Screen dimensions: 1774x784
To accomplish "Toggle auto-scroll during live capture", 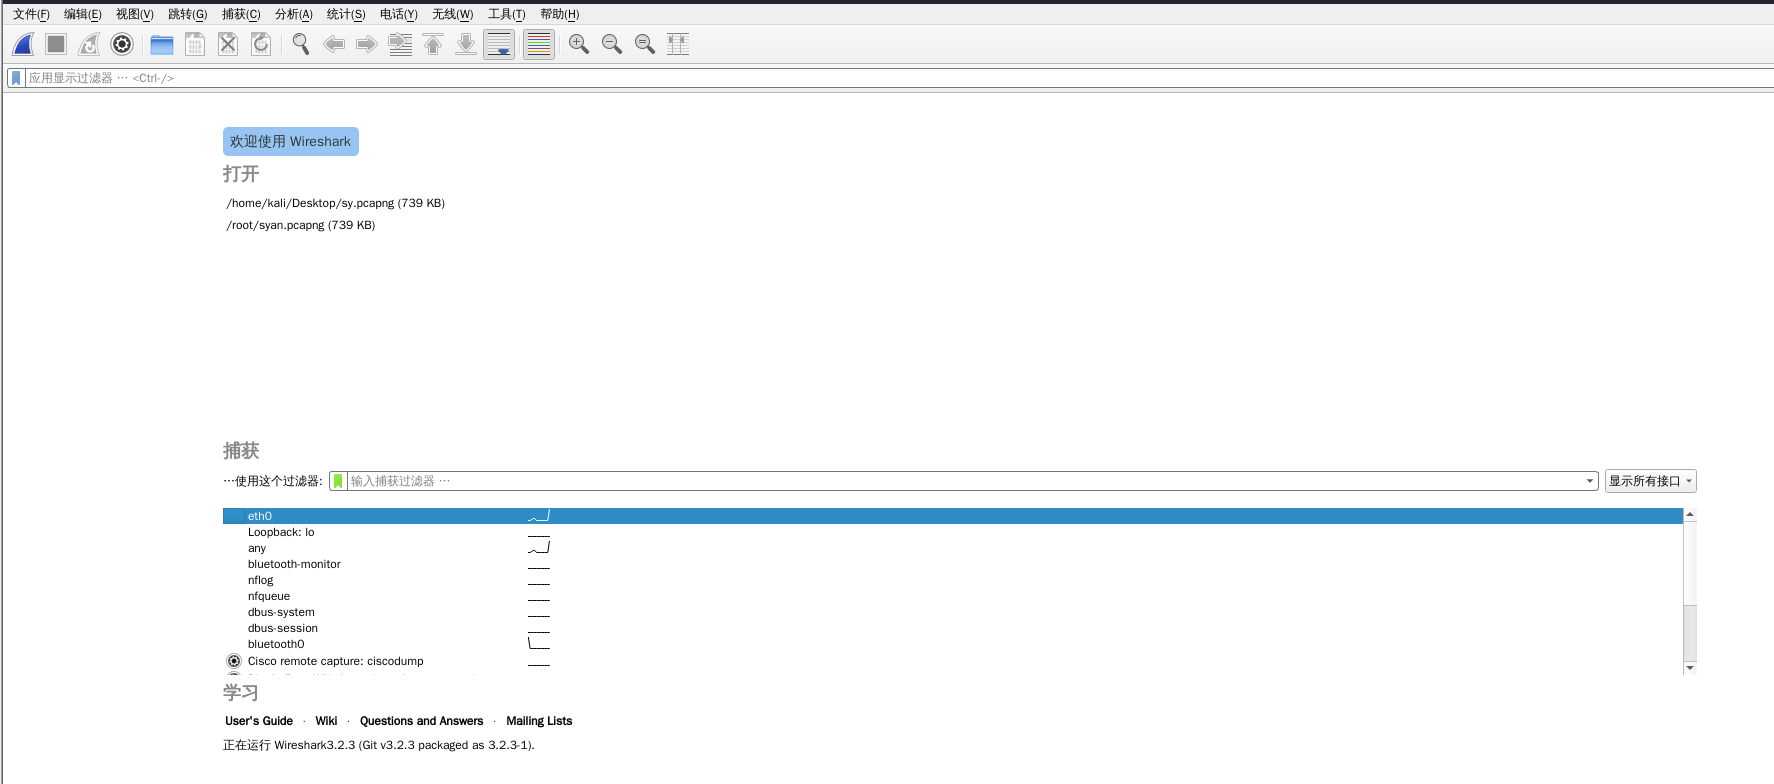I will (499, 44).
